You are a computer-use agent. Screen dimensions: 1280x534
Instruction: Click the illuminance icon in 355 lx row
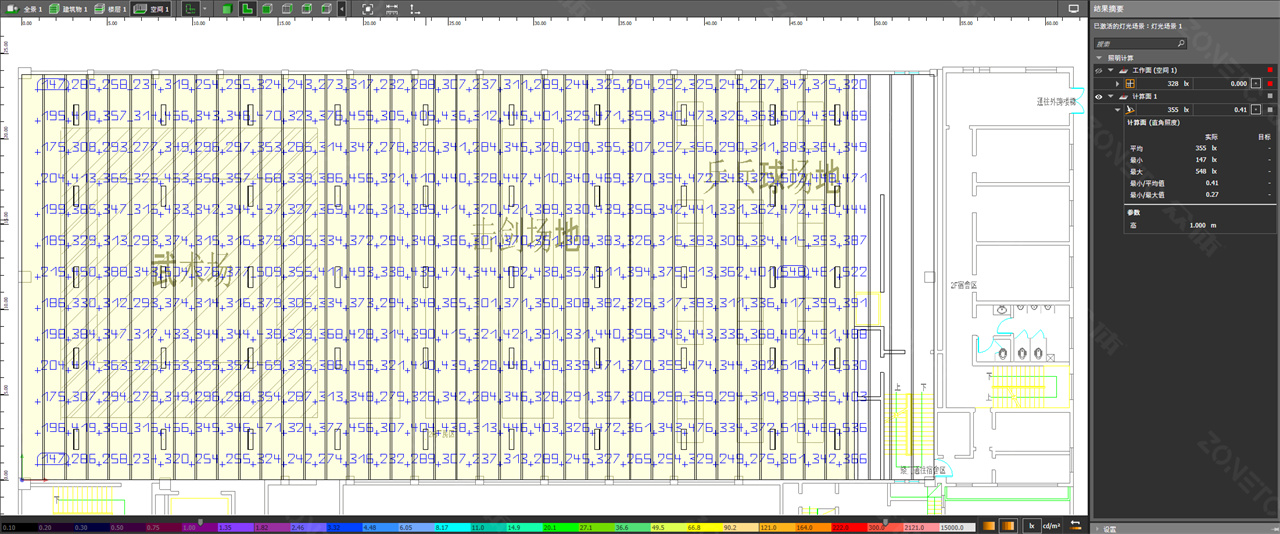coord(1130,110)
